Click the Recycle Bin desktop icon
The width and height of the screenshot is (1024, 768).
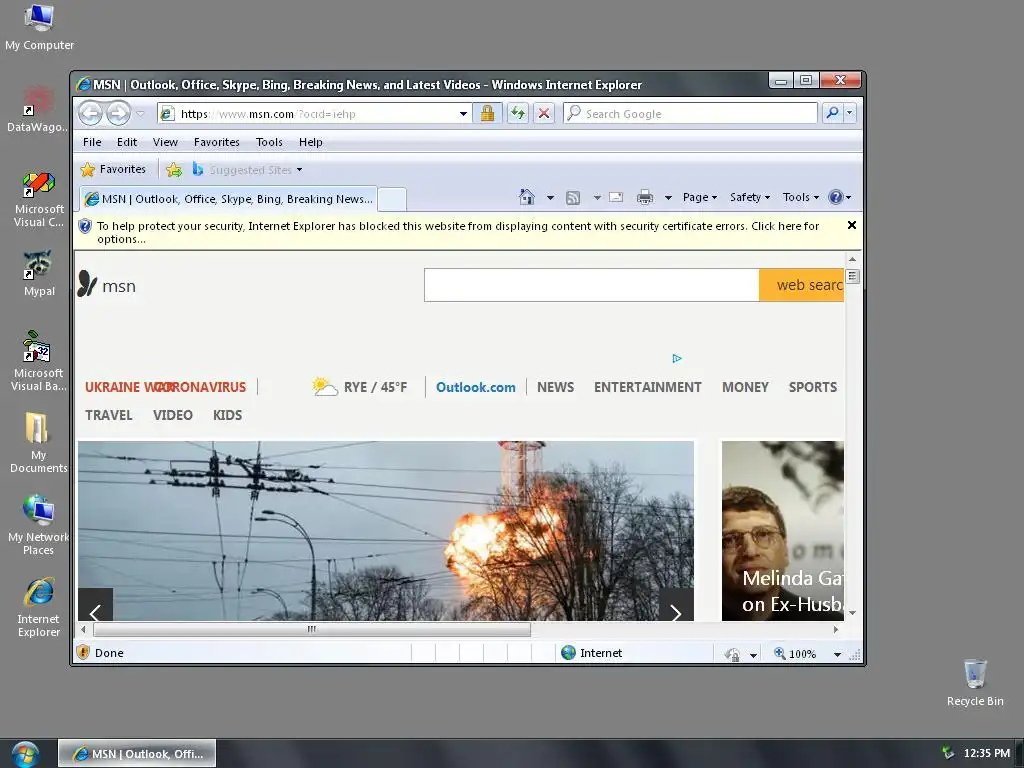click(975, 682)
